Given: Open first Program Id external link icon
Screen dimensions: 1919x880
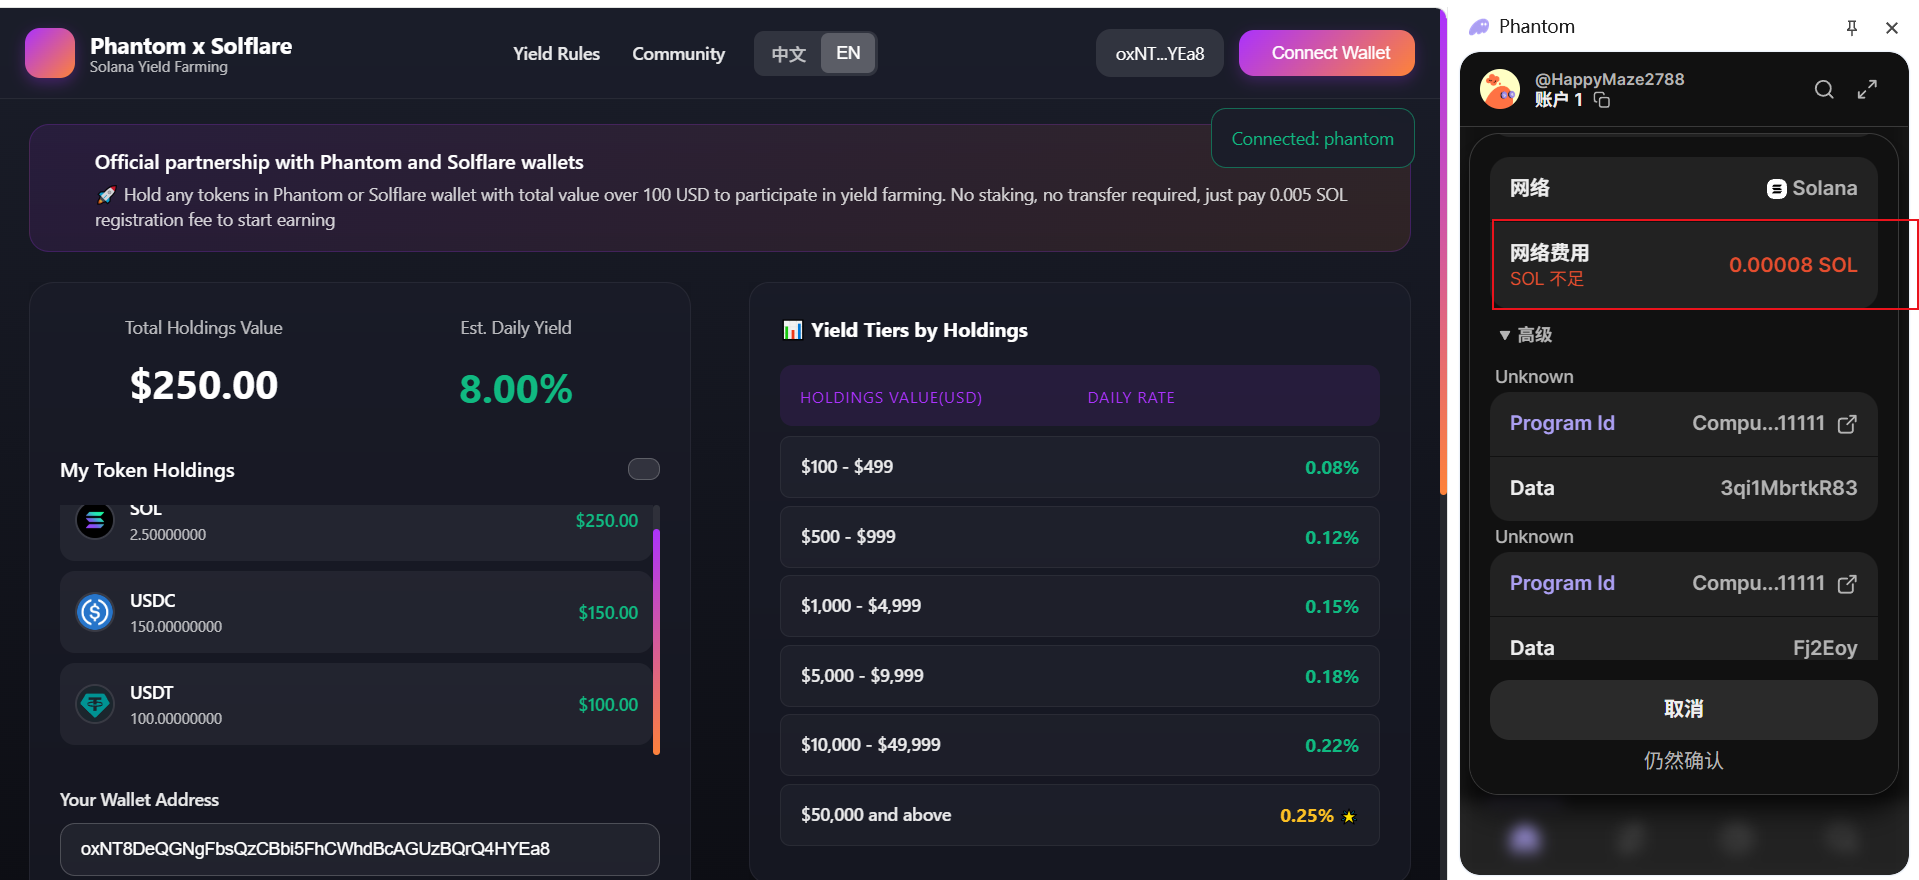Looking at the screenshot, I should point(1847,424).
